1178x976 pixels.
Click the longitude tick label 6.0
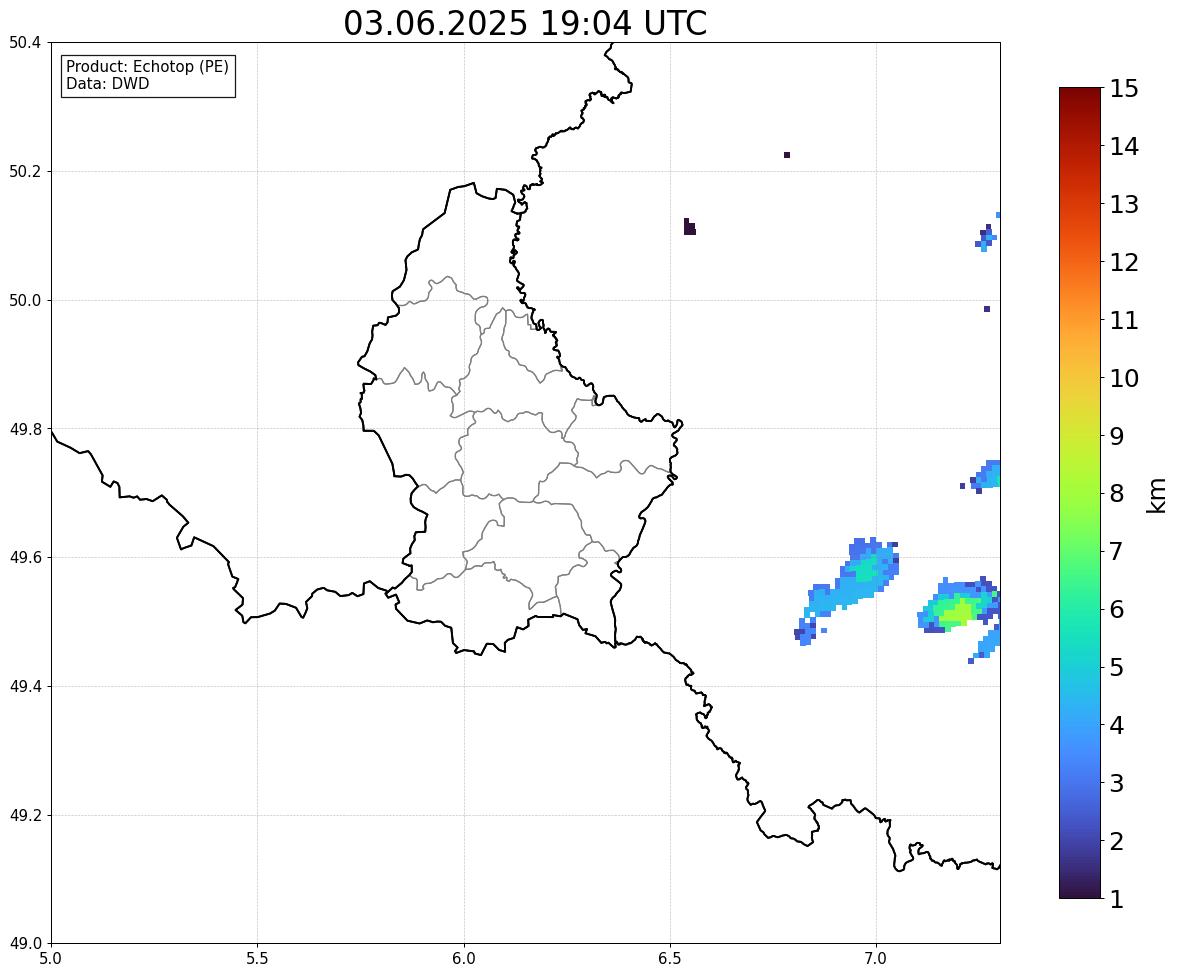click(x=464, y=959)
